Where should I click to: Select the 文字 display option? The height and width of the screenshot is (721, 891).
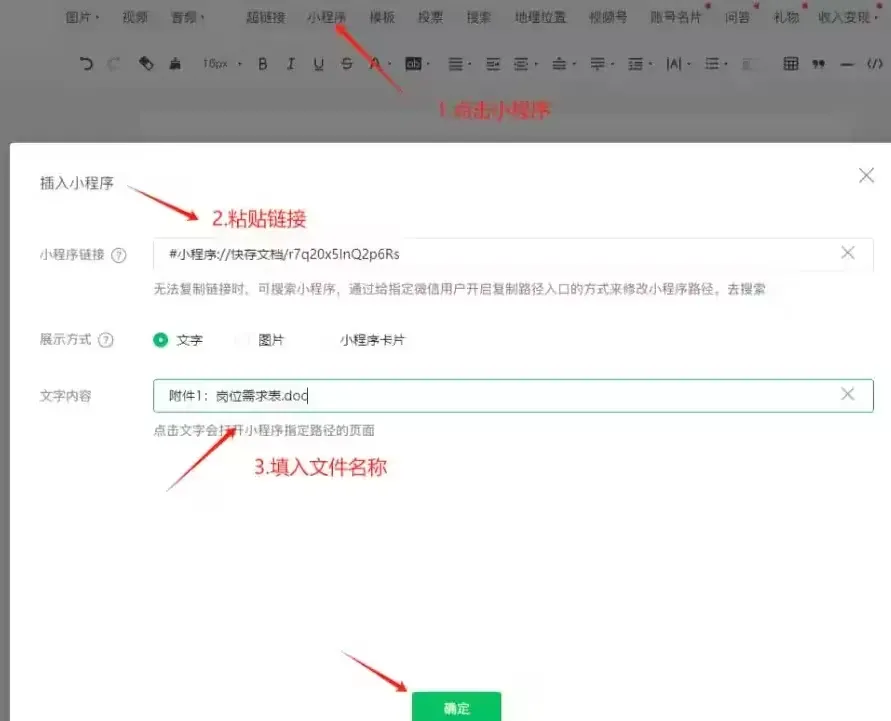tap(161, 340)
